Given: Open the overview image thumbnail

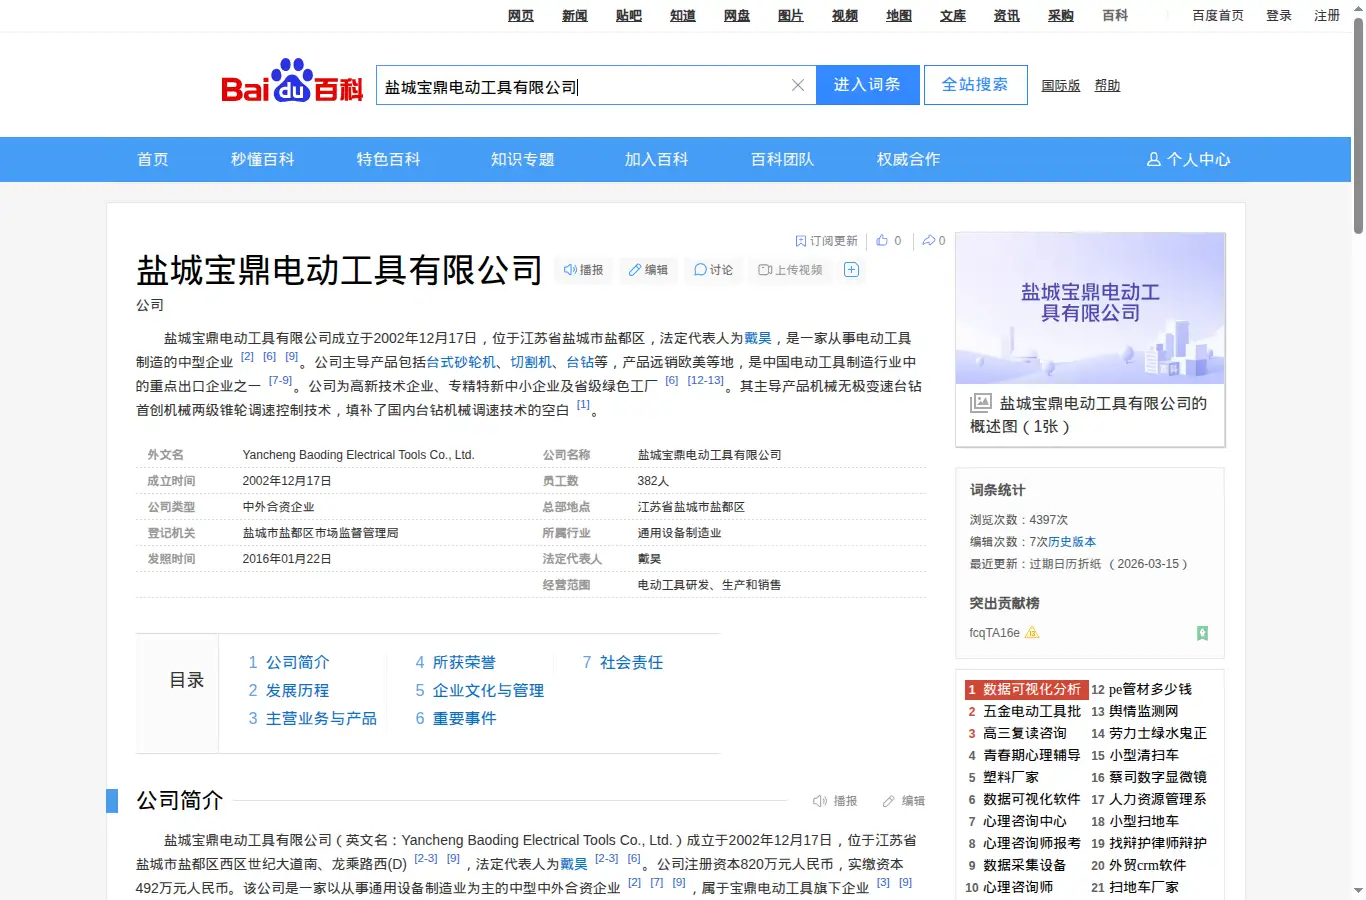Looking at the screenshot, I should click(1090, 308).
